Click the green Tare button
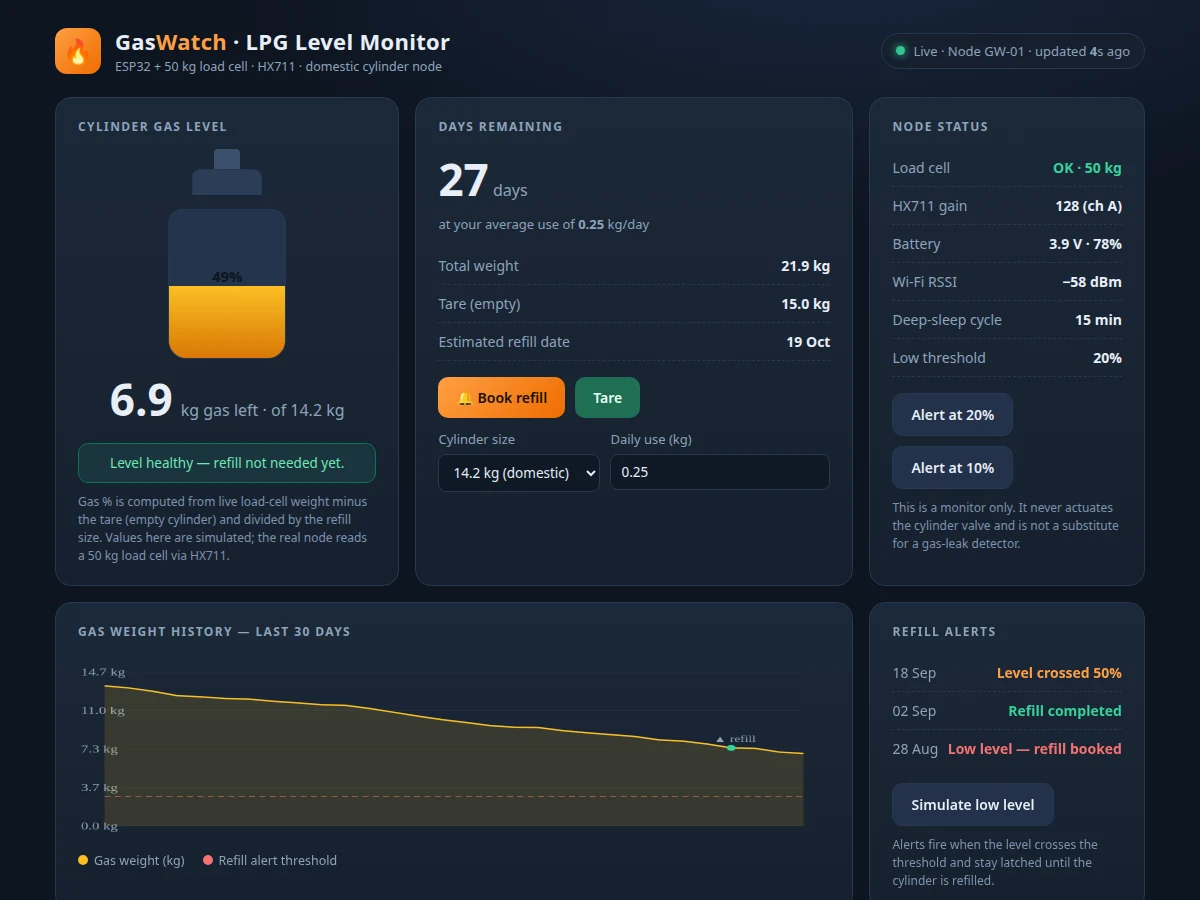The image size is (1200, 900). (607, 398)
